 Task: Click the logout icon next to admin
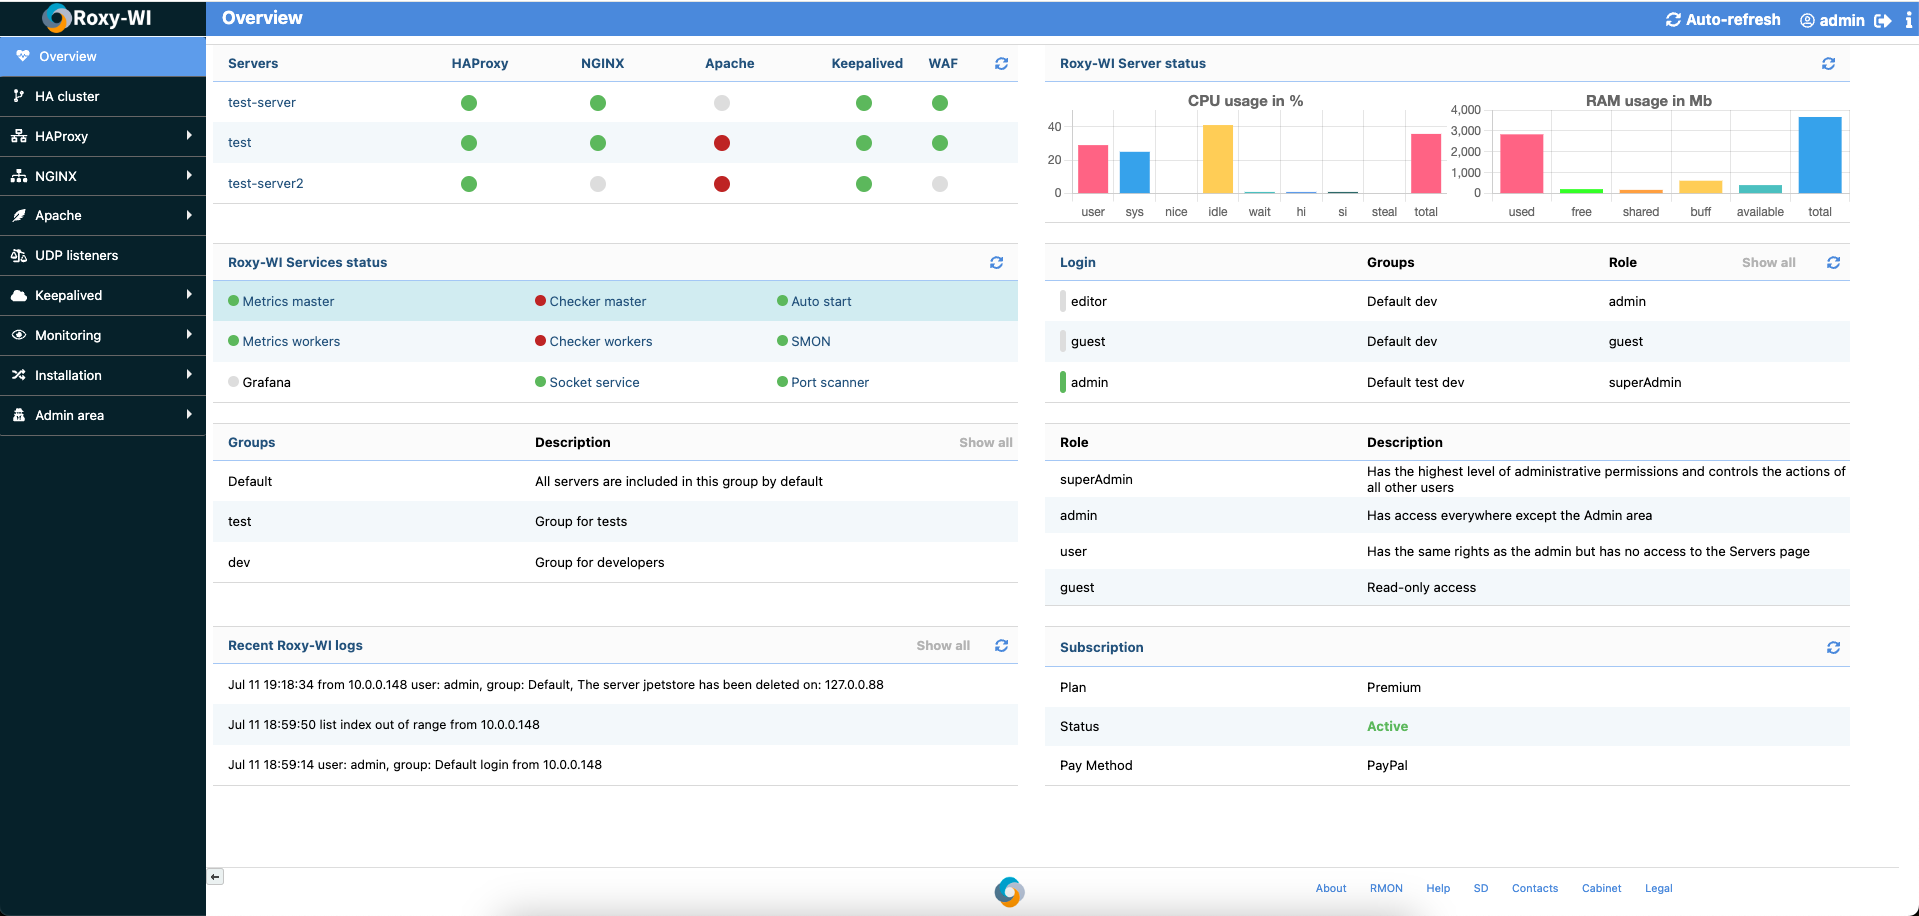tap(1882, 20)
